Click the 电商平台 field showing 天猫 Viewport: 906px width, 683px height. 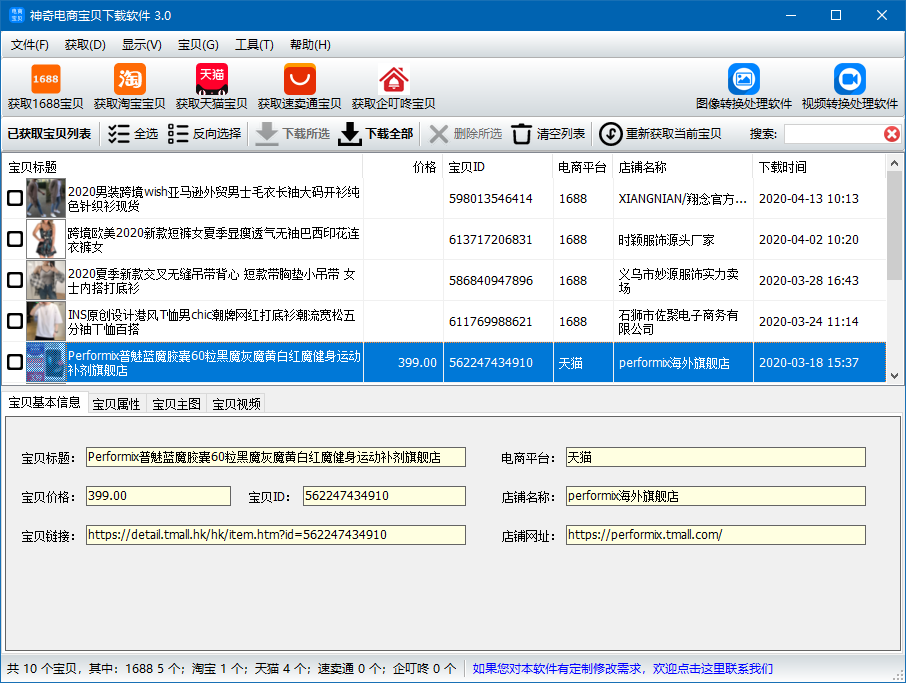715,457
